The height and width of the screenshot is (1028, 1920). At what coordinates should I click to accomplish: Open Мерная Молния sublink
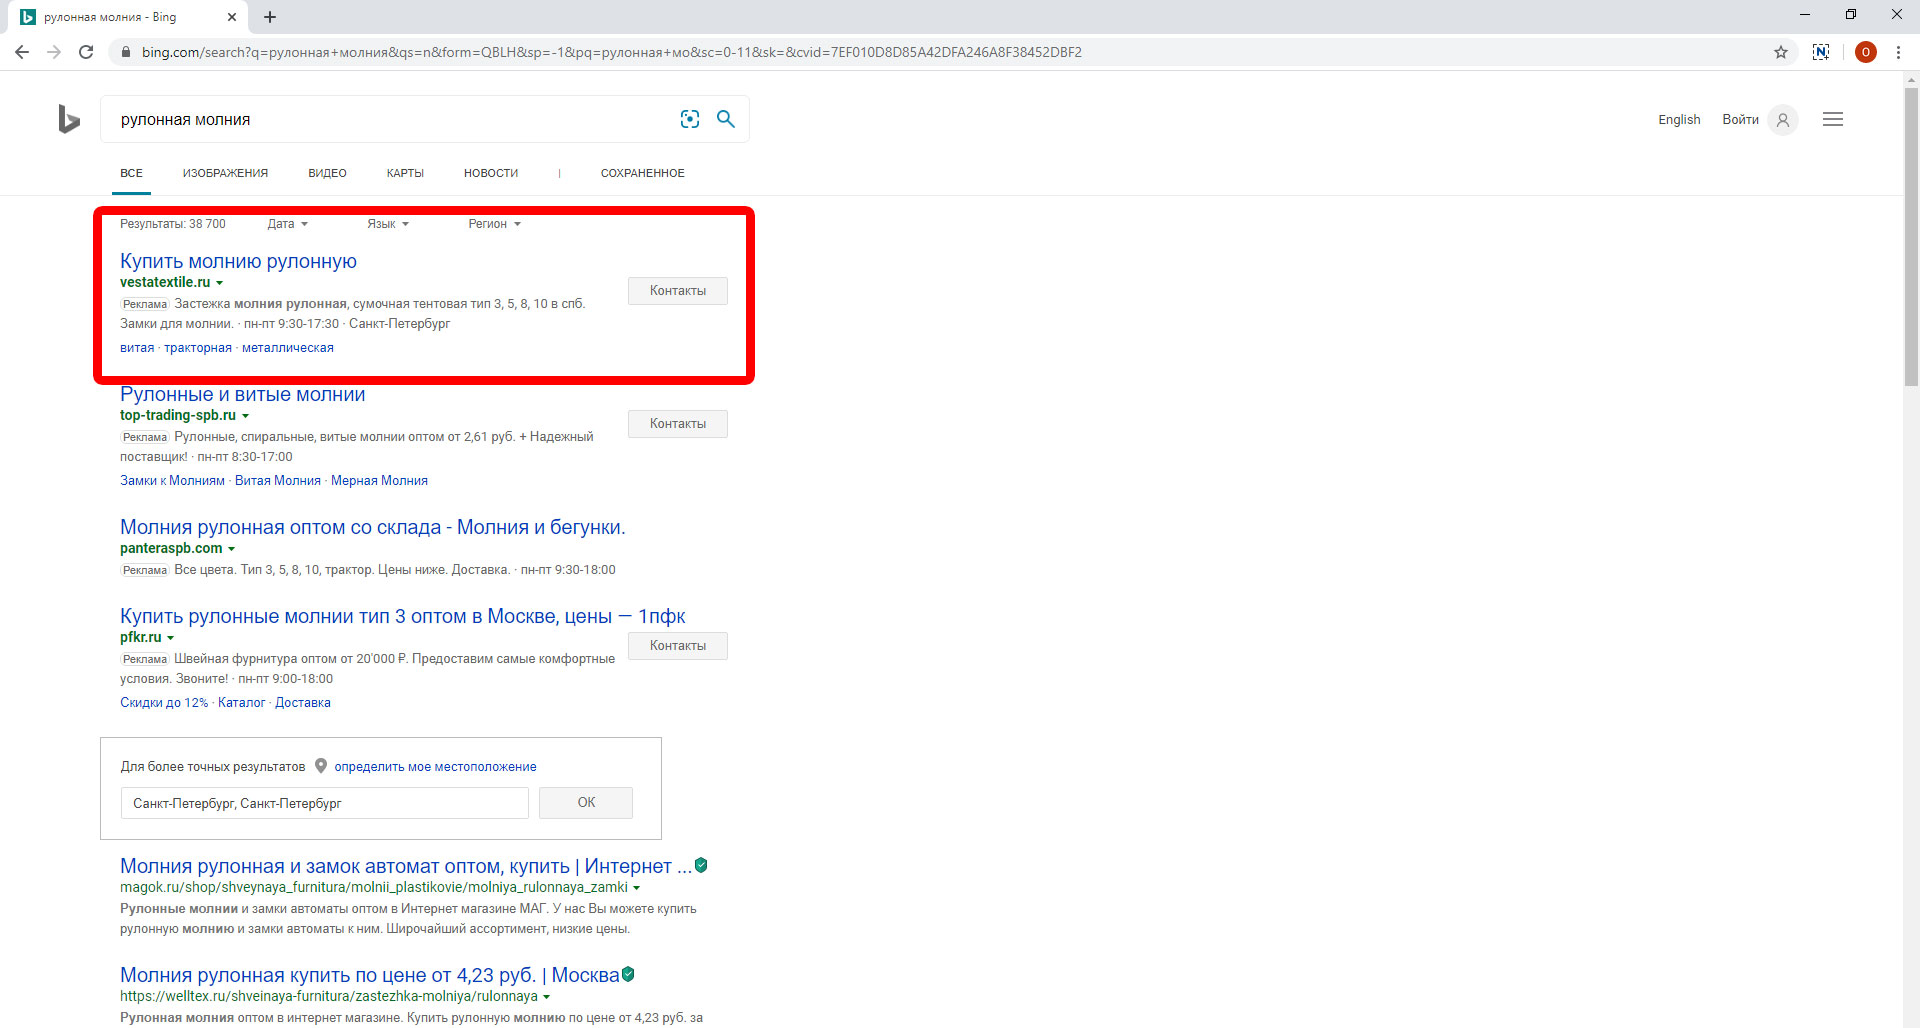379,481
